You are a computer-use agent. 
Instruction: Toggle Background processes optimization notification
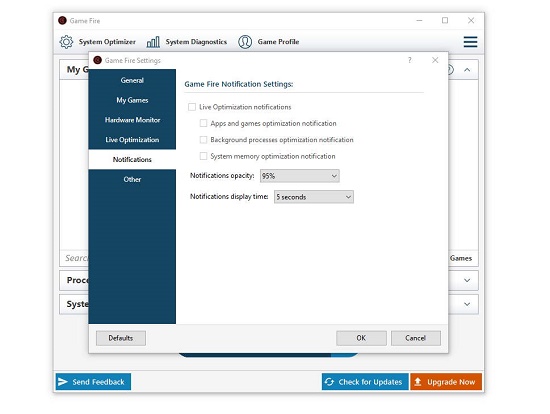click(203, 140)
